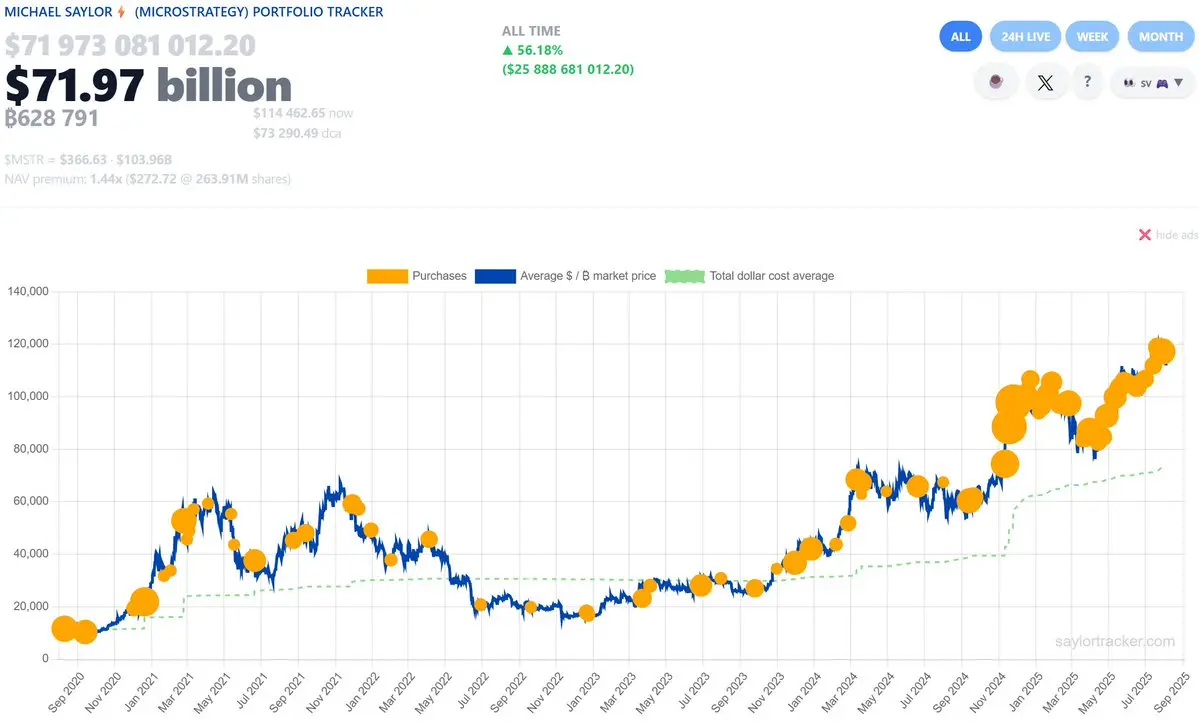Click the red X hide ads icon
Viewport: 1199px width, 725px height.
tap(1145, 235)
